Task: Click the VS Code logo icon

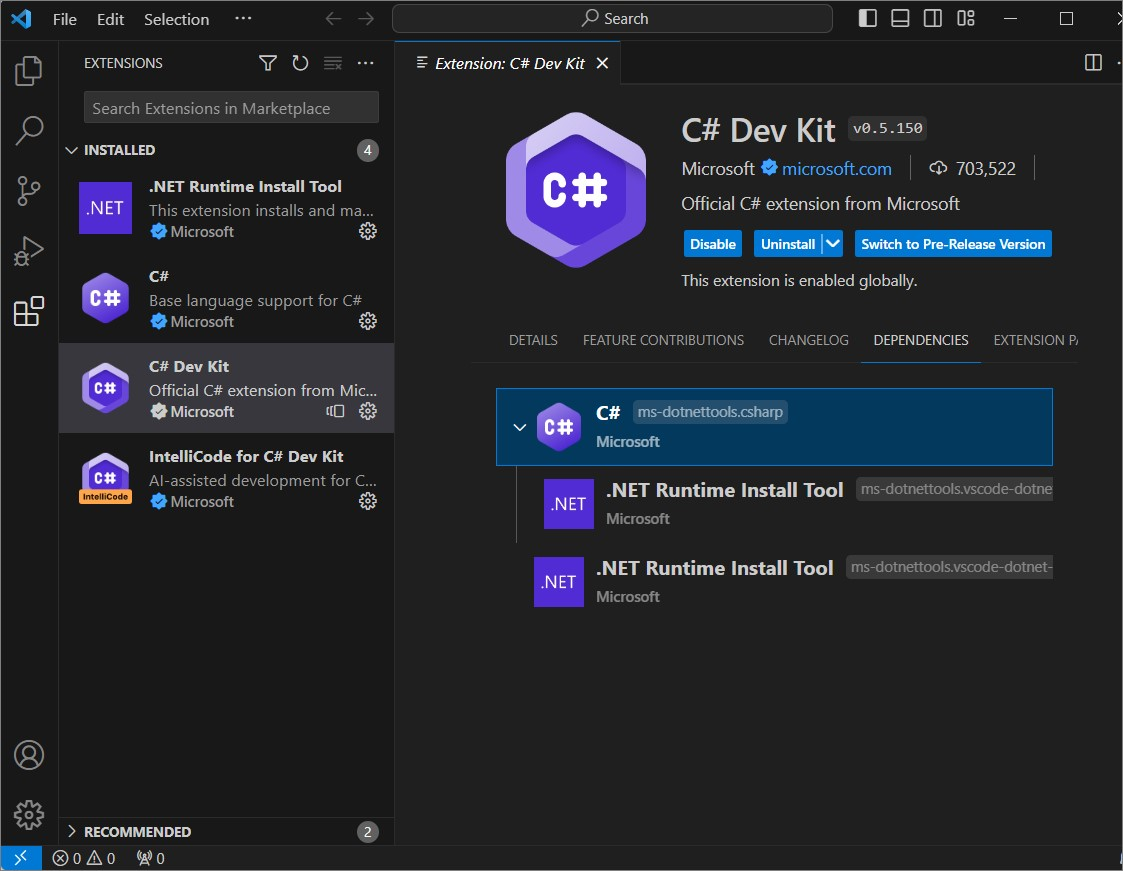Action: (x=21, y=19)
